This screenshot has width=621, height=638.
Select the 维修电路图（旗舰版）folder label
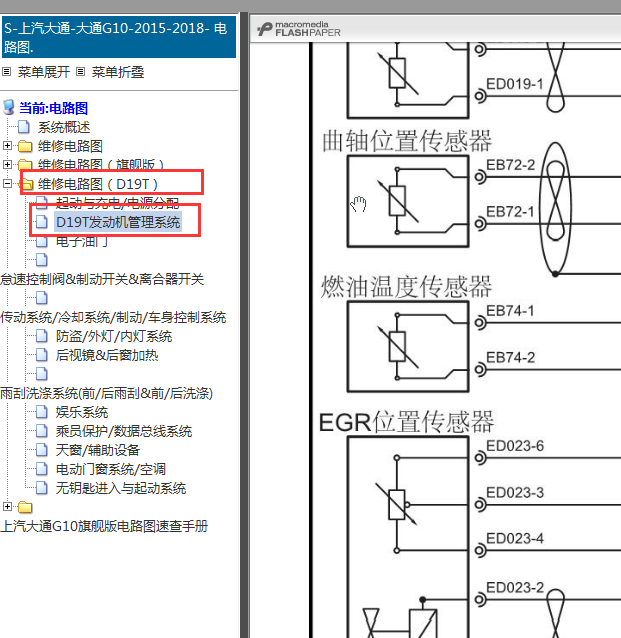point(101,164)
